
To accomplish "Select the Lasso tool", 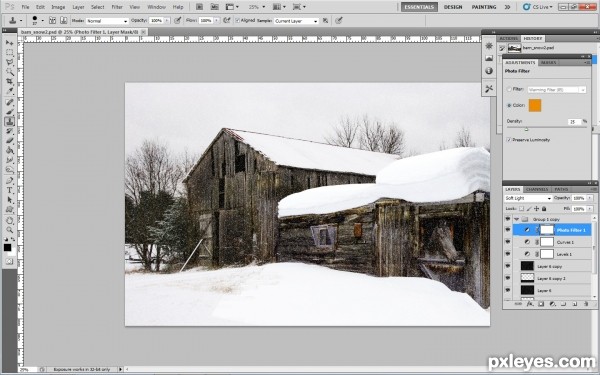I will [x=9, y=62].
